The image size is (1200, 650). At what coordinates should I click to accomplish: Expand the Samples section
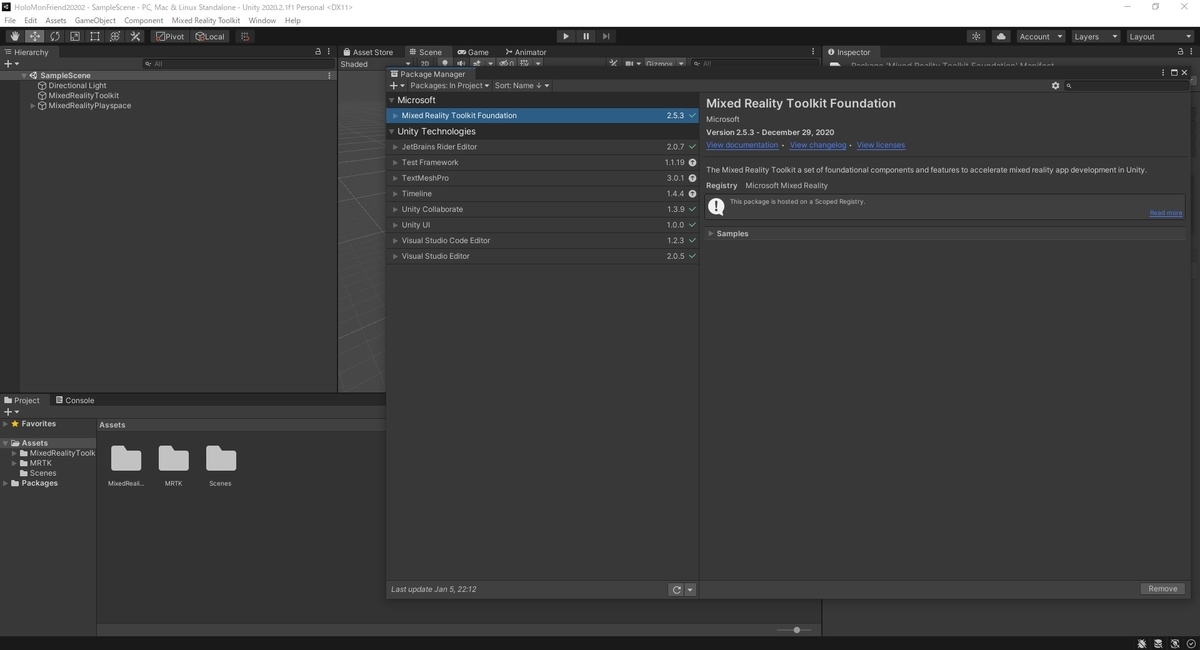pos(711,234)
